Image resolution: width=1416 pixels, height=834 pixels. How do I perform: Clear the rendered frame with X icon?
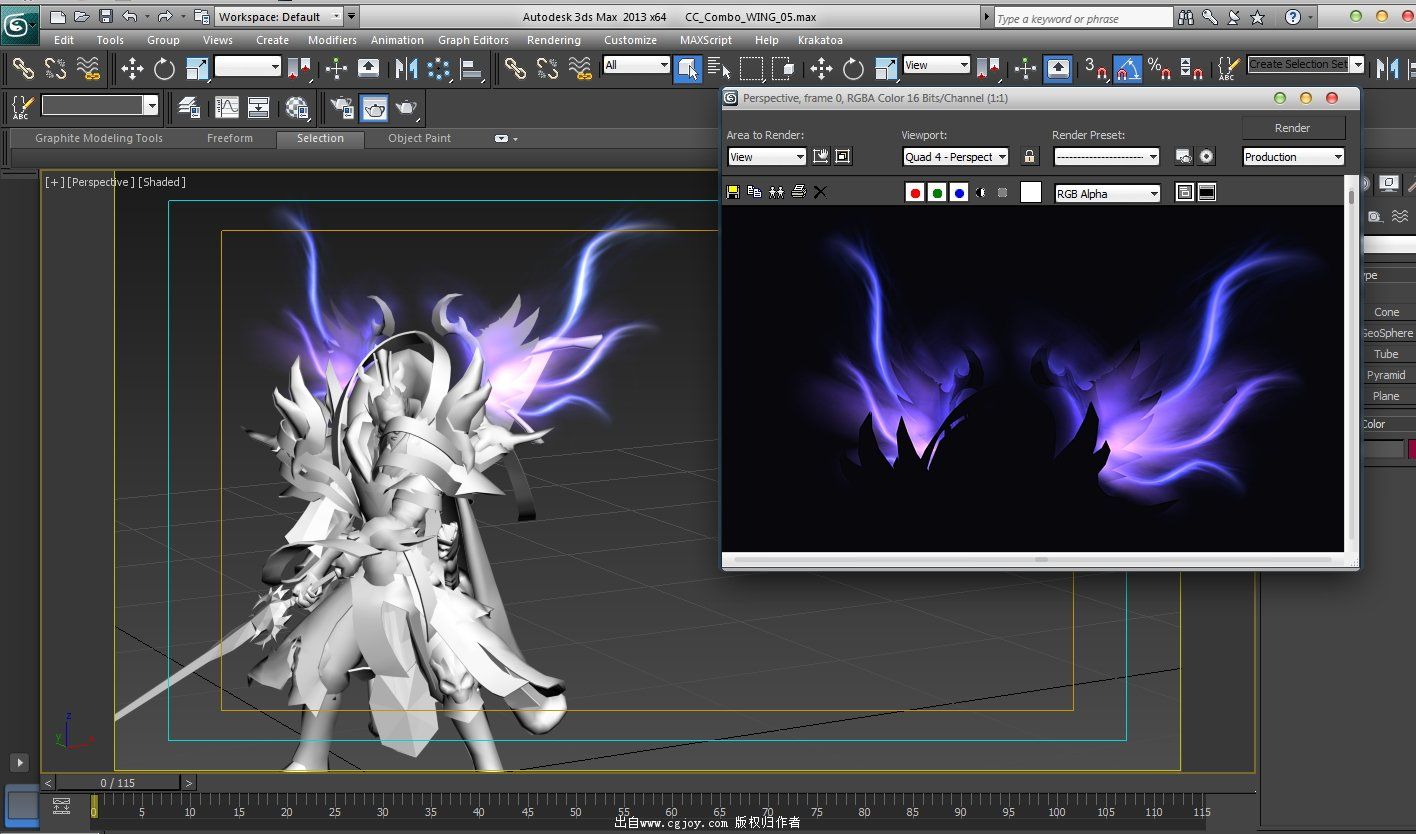(821, 192)
